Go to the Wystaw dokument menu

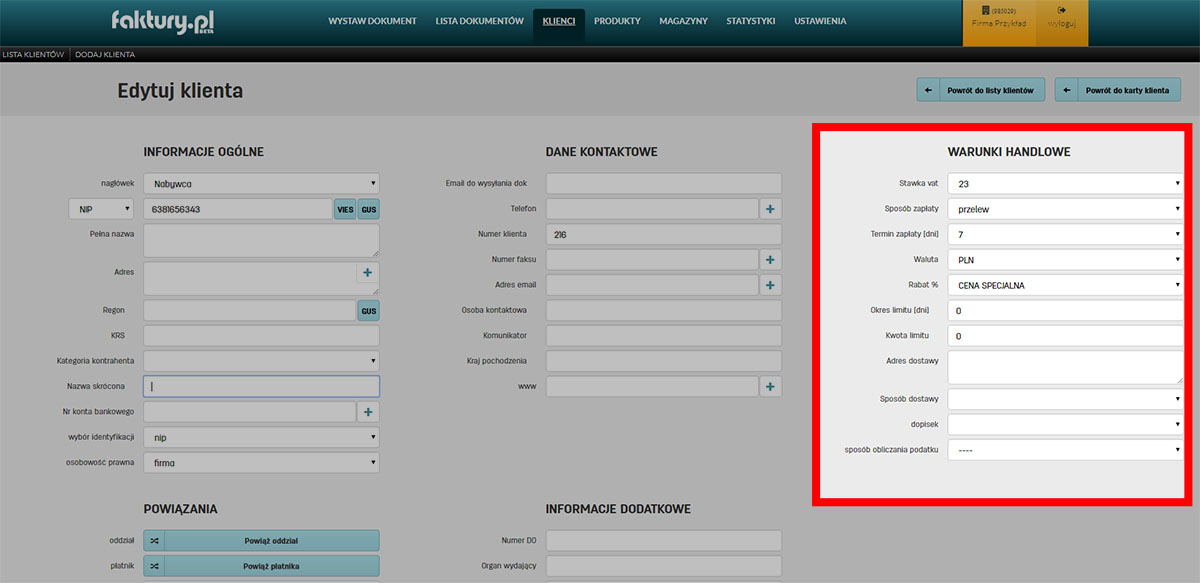pyautogui.click(x=370, y=21)
